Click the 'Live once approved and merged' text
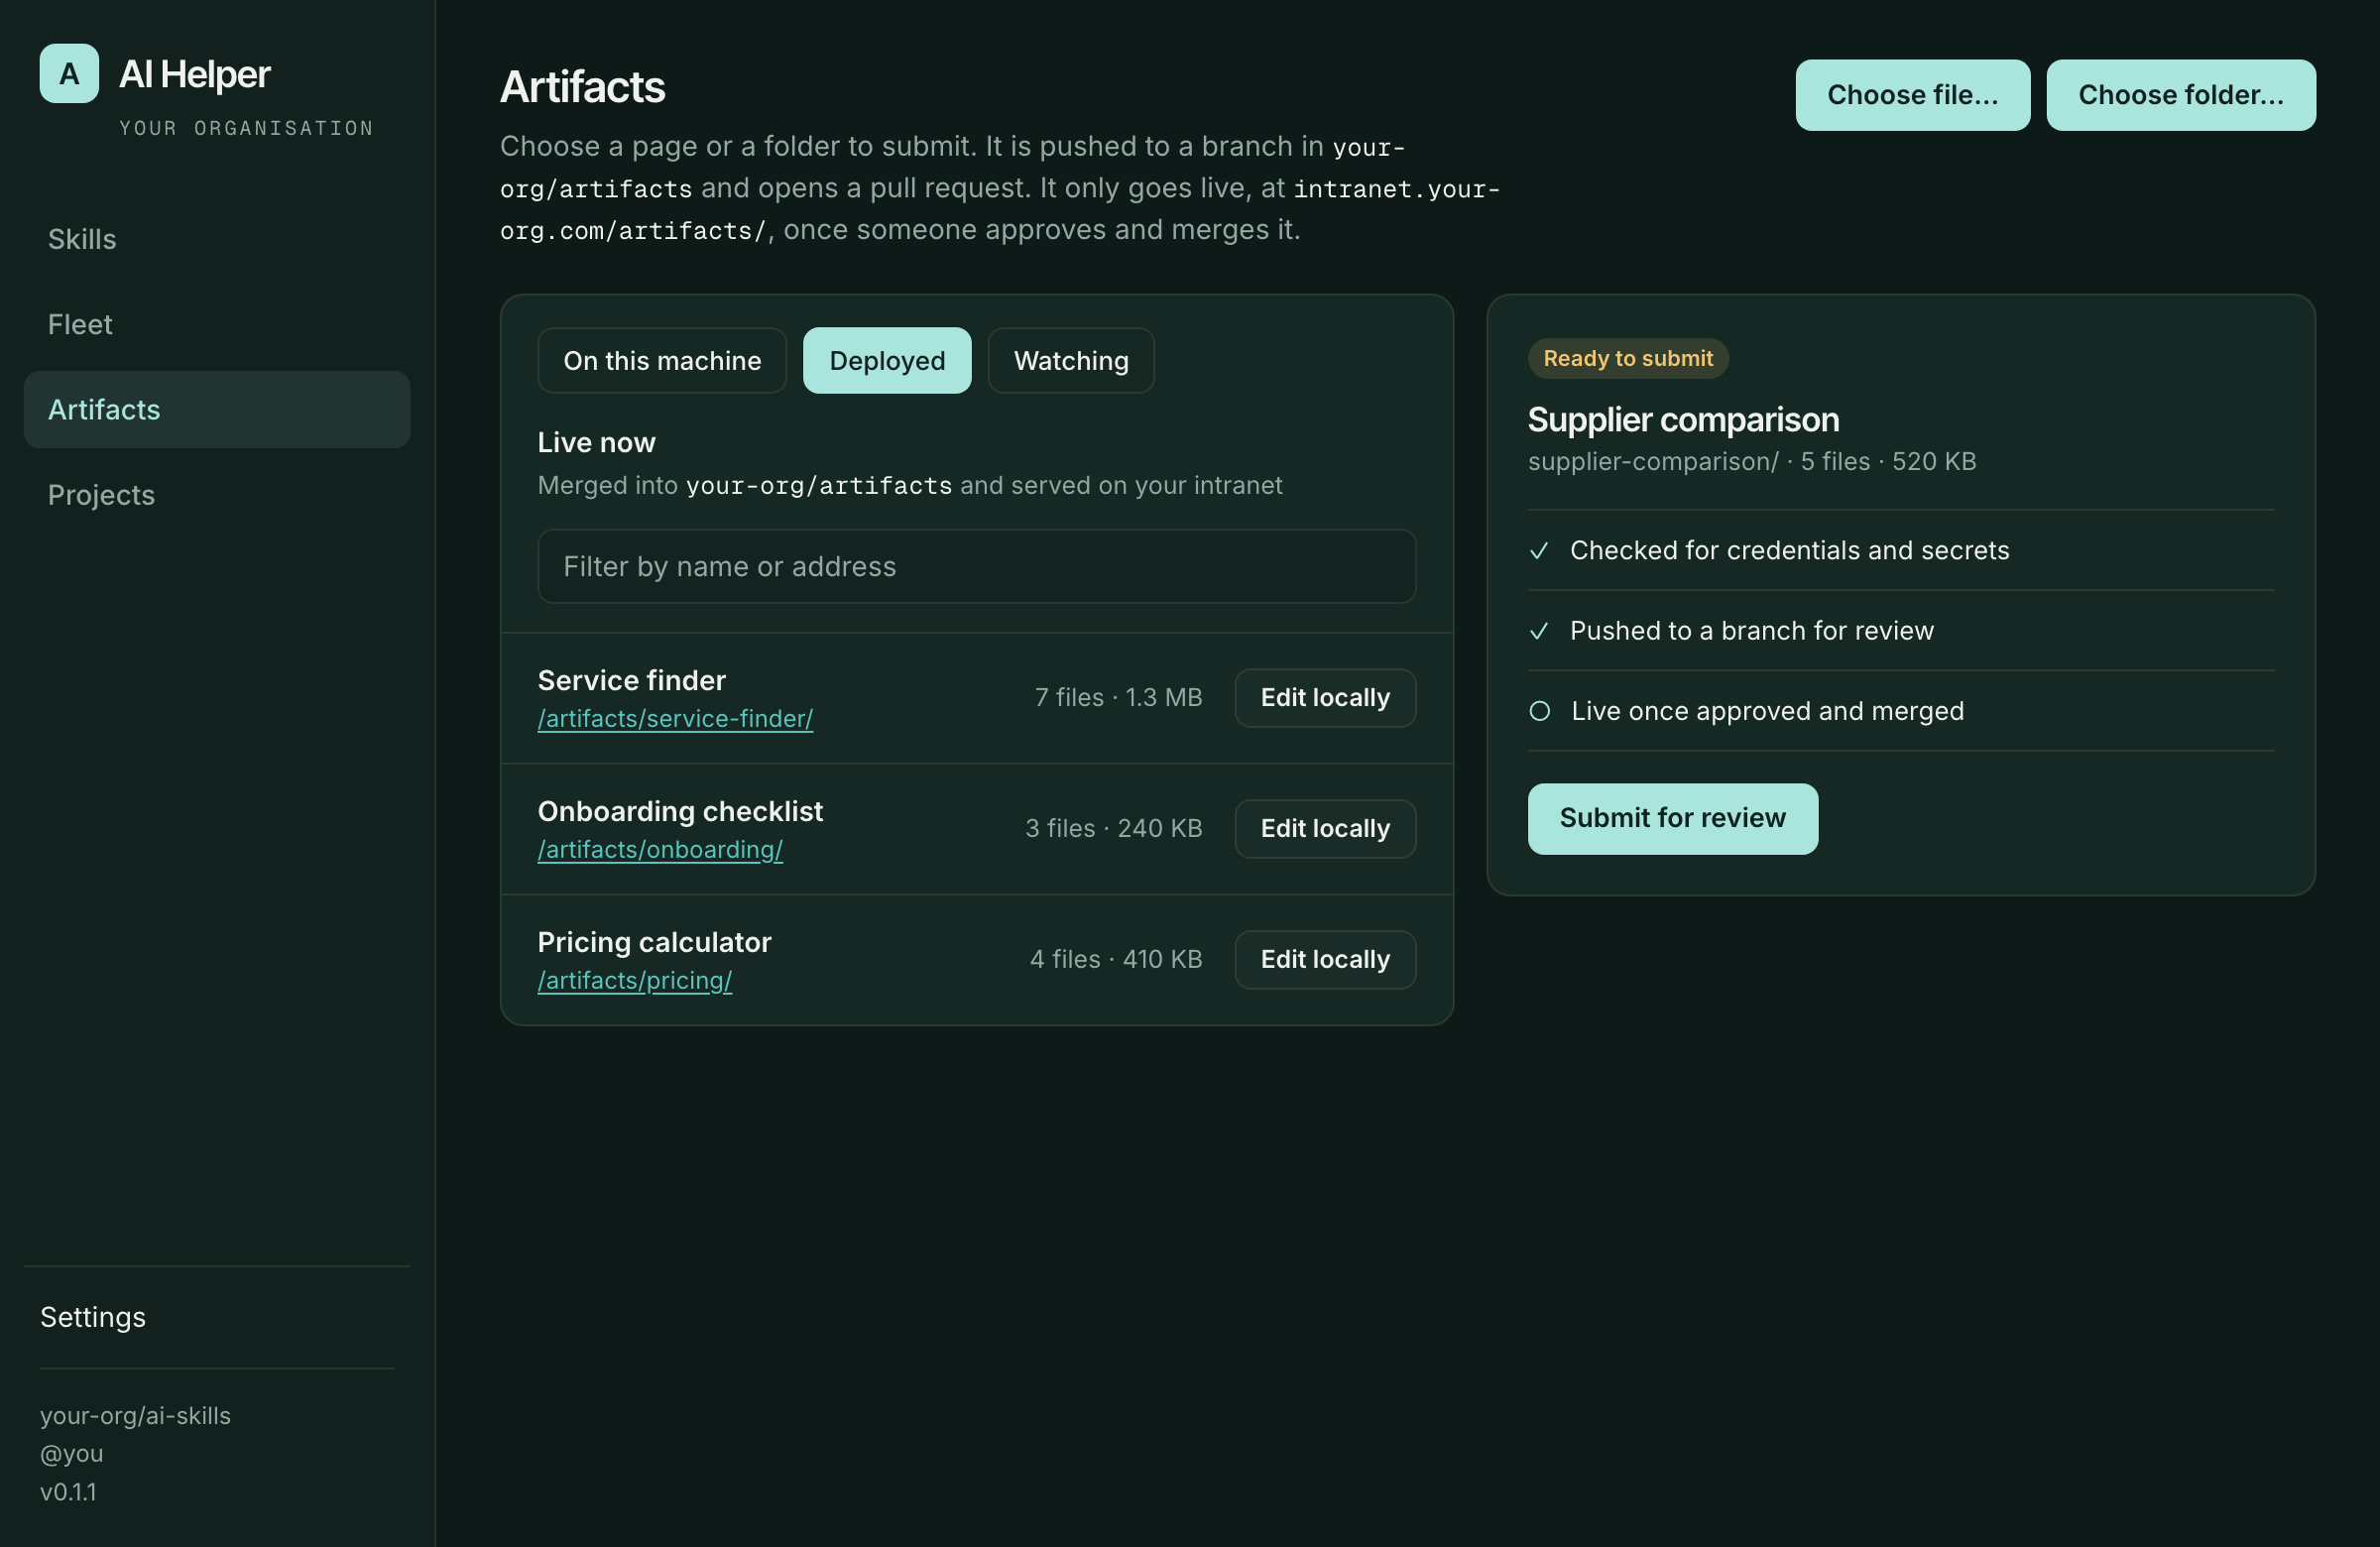Viewport: 2380px width, 1547px height. point(1767,711)
